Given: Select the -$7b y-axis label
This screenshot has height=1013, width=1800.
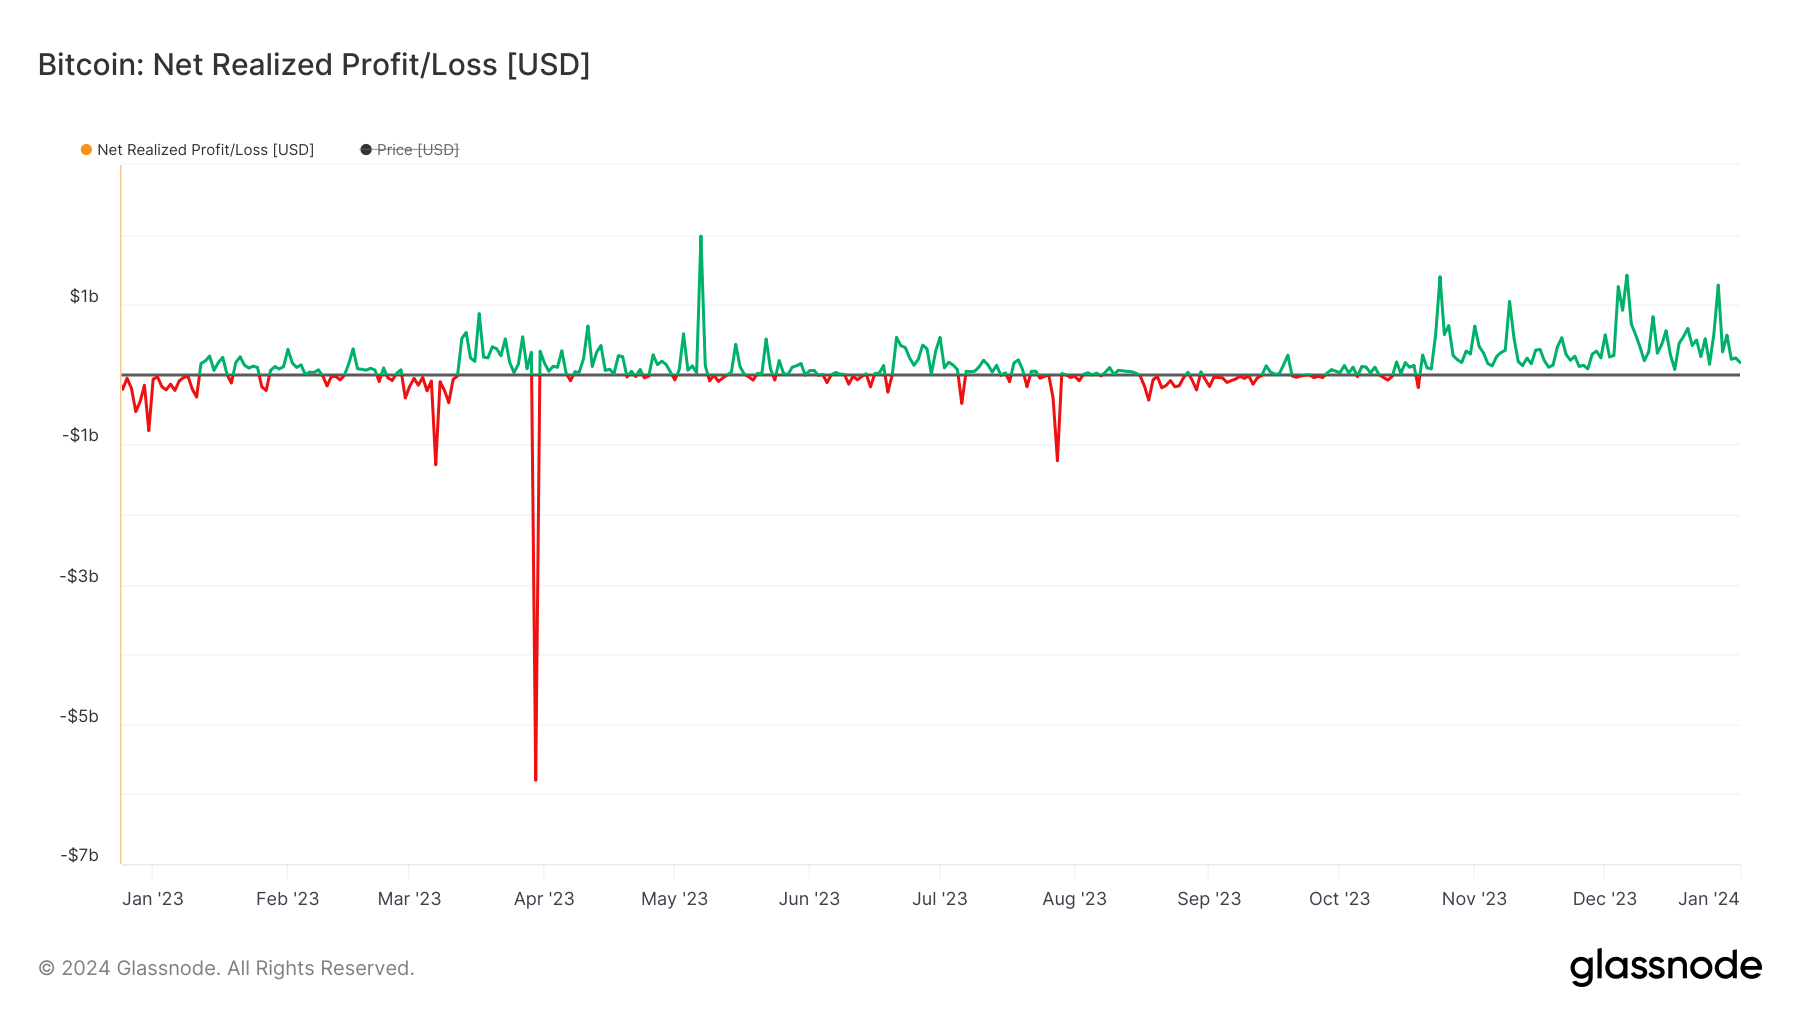Looking at the screenshot, I should 79,855.
